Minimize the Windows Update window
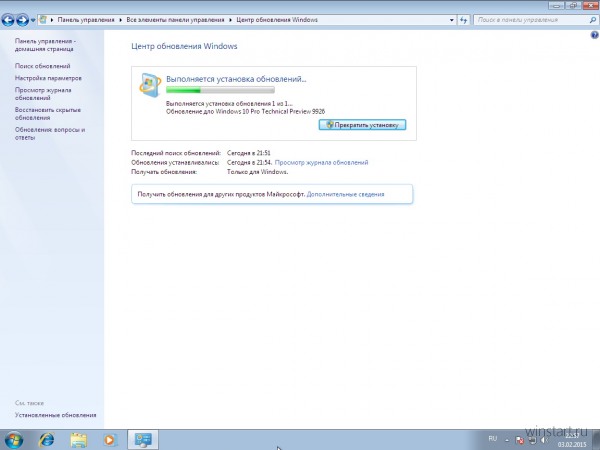This screenshot has height=450, width=600. [x=556, y=5]
